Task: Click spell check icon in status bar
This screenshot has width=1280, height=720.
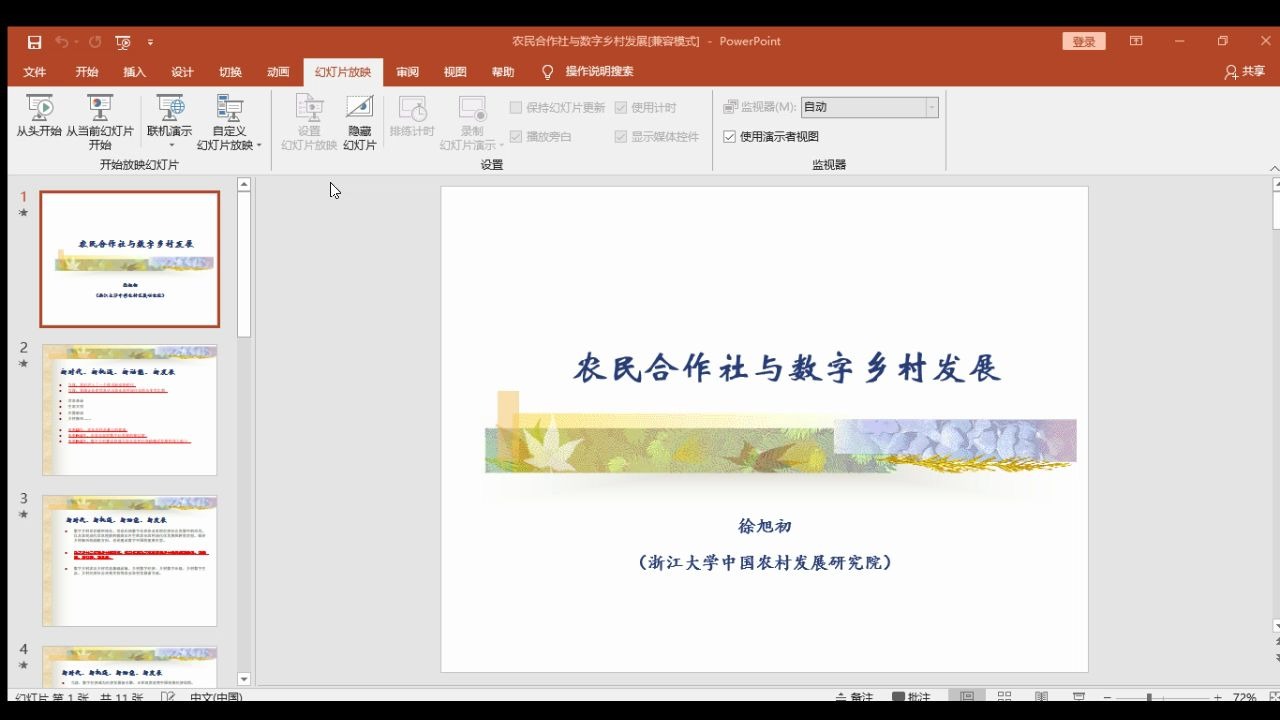Action: (168, 697)
